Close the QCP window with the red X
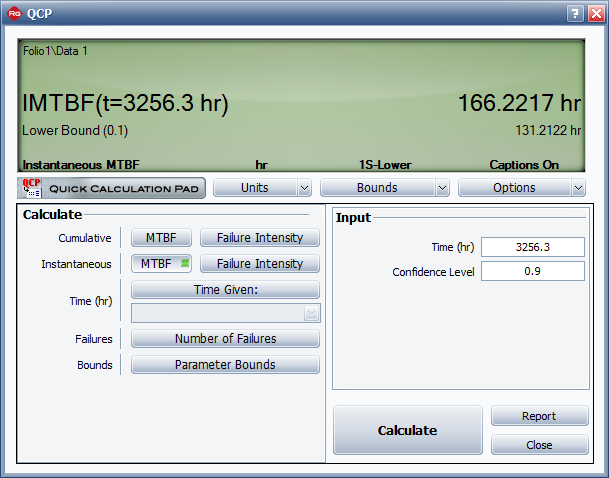609x478 pixels. tap(596, 14)
